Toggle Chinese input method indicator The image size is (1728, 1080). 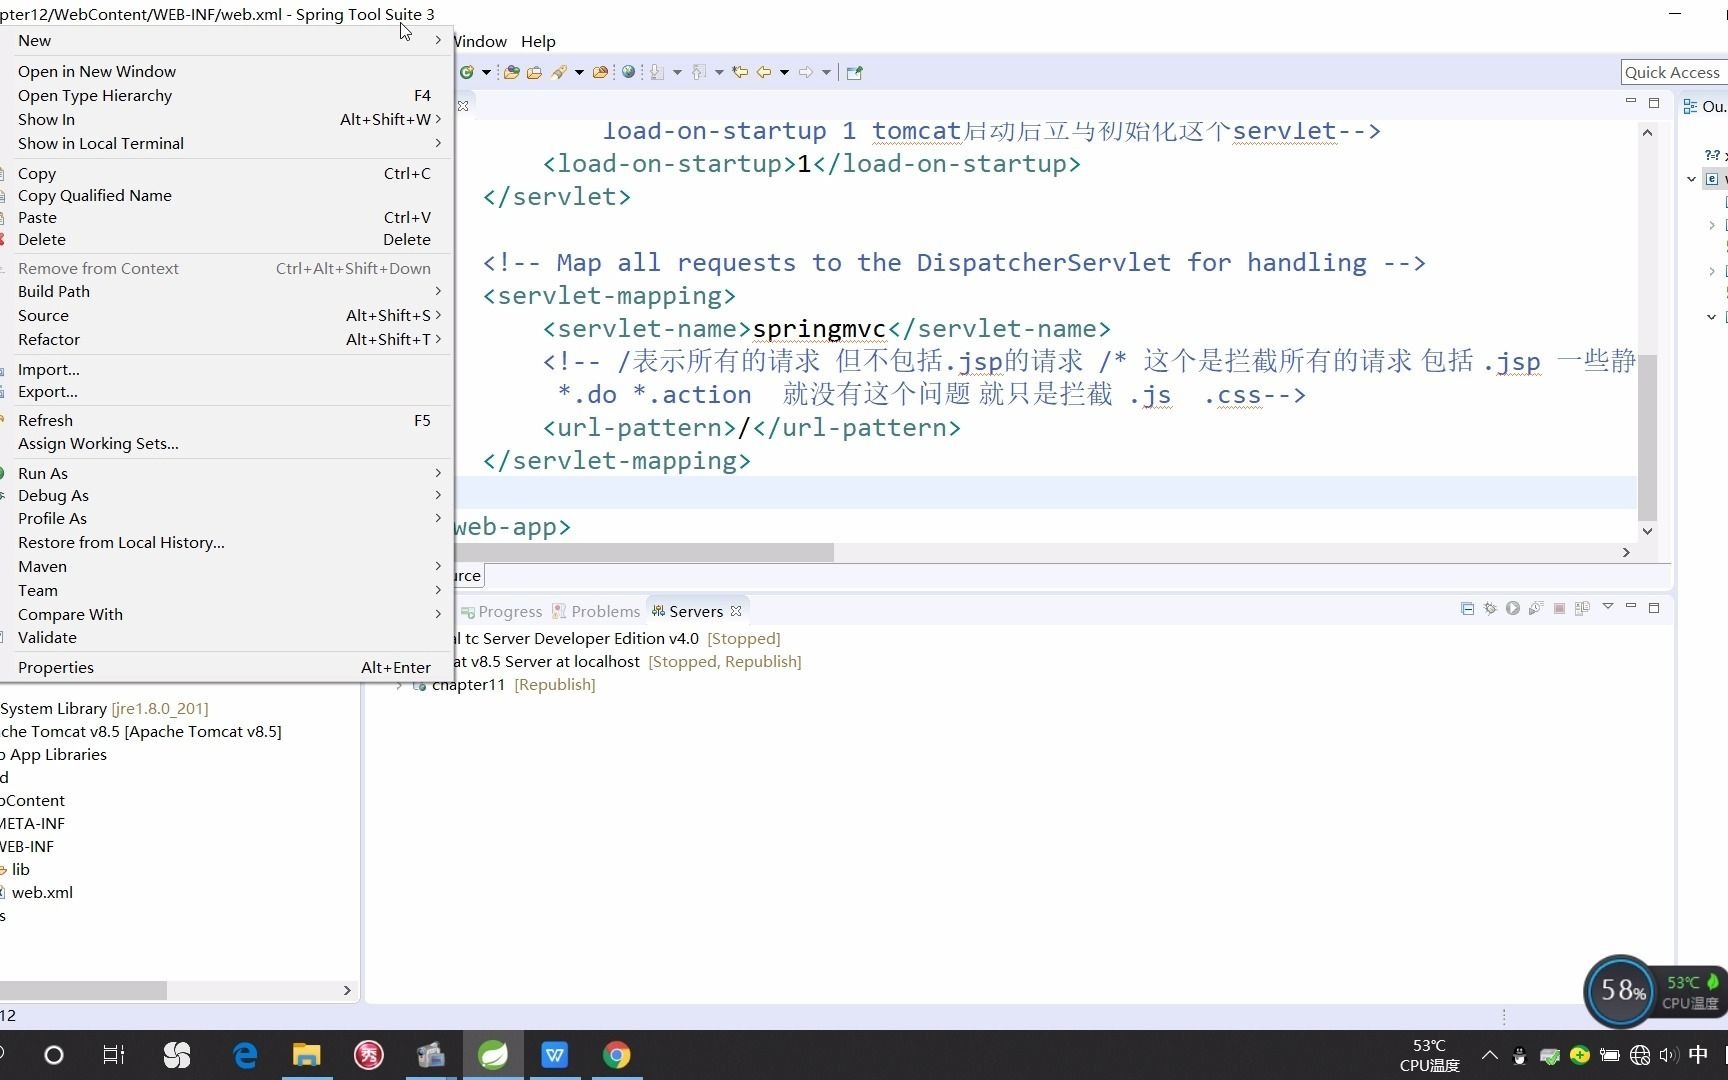(1698, 1055)
